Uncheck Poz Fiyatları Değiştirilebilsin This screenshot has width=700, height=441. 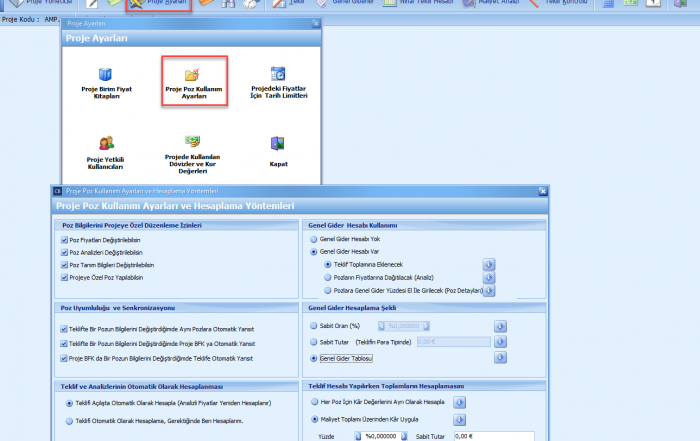click(65, 241)
